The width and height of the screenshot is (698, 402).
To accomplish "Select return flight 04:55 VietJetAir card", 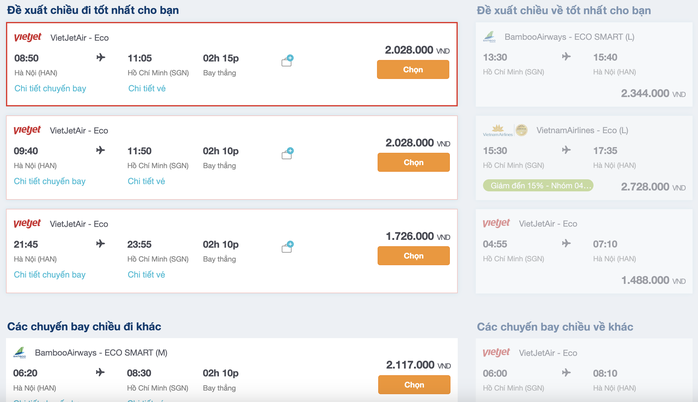I will pos(584,252).
